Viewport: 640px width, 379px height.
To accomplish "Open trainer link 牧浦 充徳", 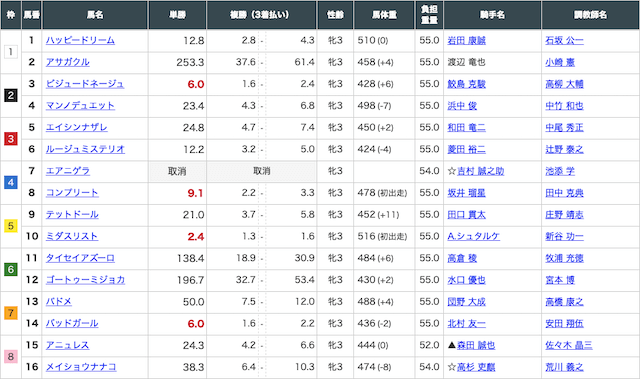I will click(564, 258).
